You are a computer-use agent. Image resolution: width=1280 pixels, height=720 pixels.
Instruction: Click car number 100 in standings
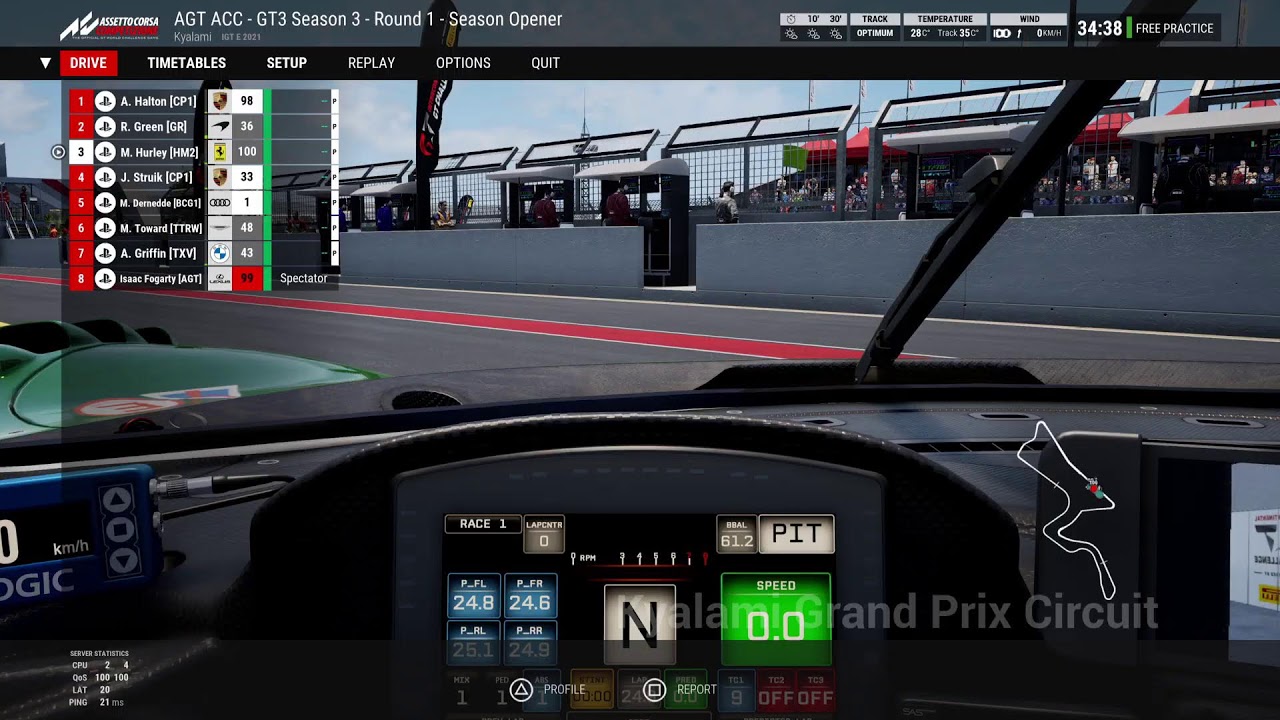point(247,152)
